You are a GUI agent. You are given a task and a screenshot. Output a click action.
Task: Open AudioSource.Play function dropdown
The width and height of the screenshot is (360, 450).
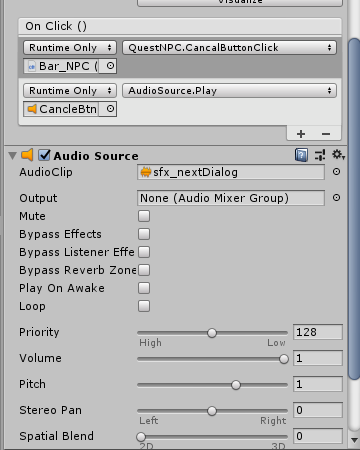pos(229,91)
